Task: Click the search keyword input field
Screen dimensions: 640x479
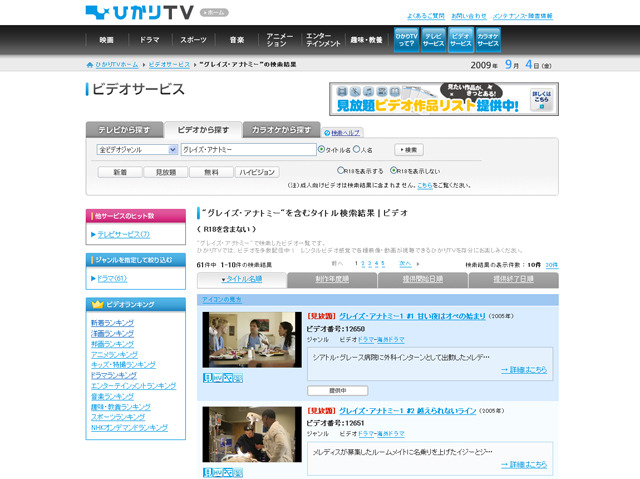Action: coord(249,150)
